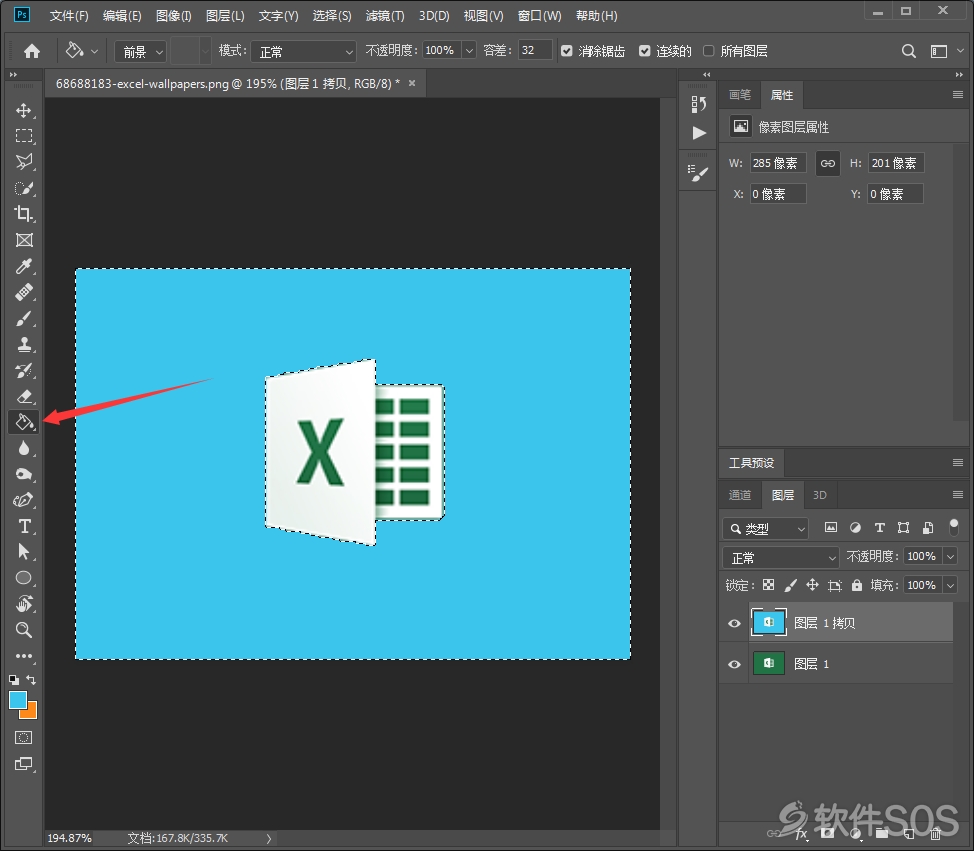The image size is (974, 851).
Task: Select the Eyedropper tool
Action: click(x=24, y=266)
